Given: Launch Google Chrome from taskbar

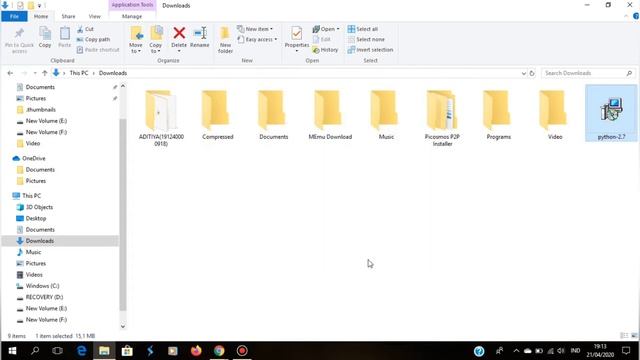Looking at the screenshot, I should pos(219,351).
